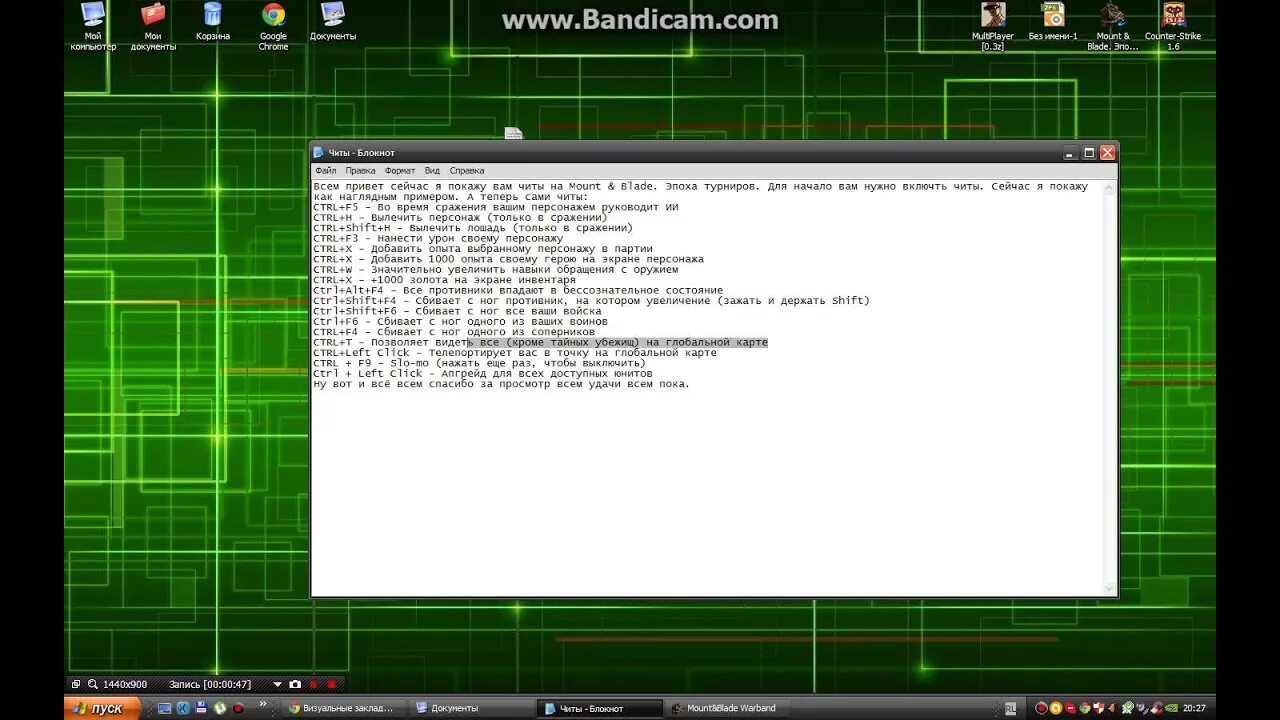Switch to Mount&Blade Warband taskbar button

pyautogui.click(x=727, y=708)
